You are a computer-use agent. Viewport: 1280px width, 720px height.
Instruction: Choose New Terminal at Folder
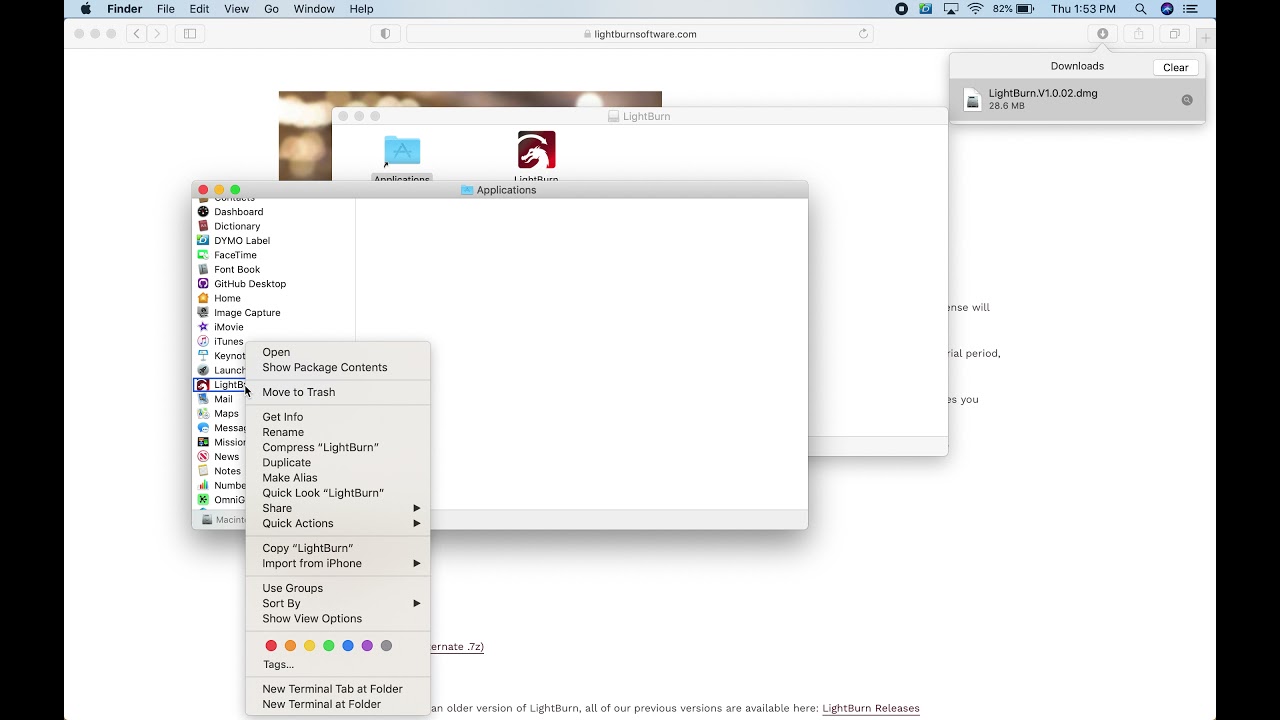(338, 704)
